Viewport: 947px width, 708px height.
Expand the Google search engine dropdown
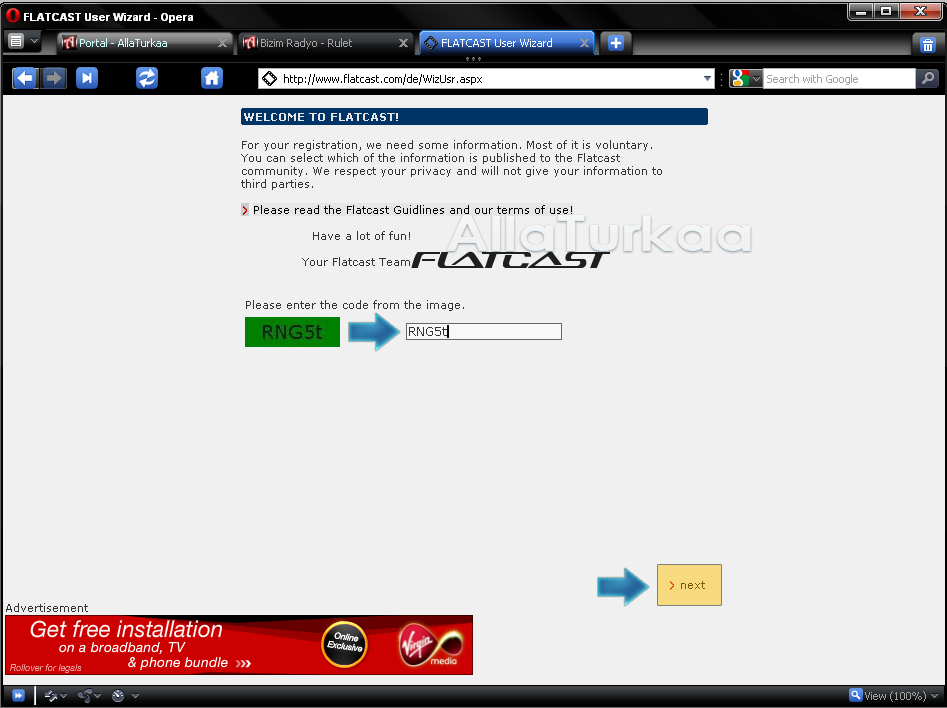(x=746, y=79)
